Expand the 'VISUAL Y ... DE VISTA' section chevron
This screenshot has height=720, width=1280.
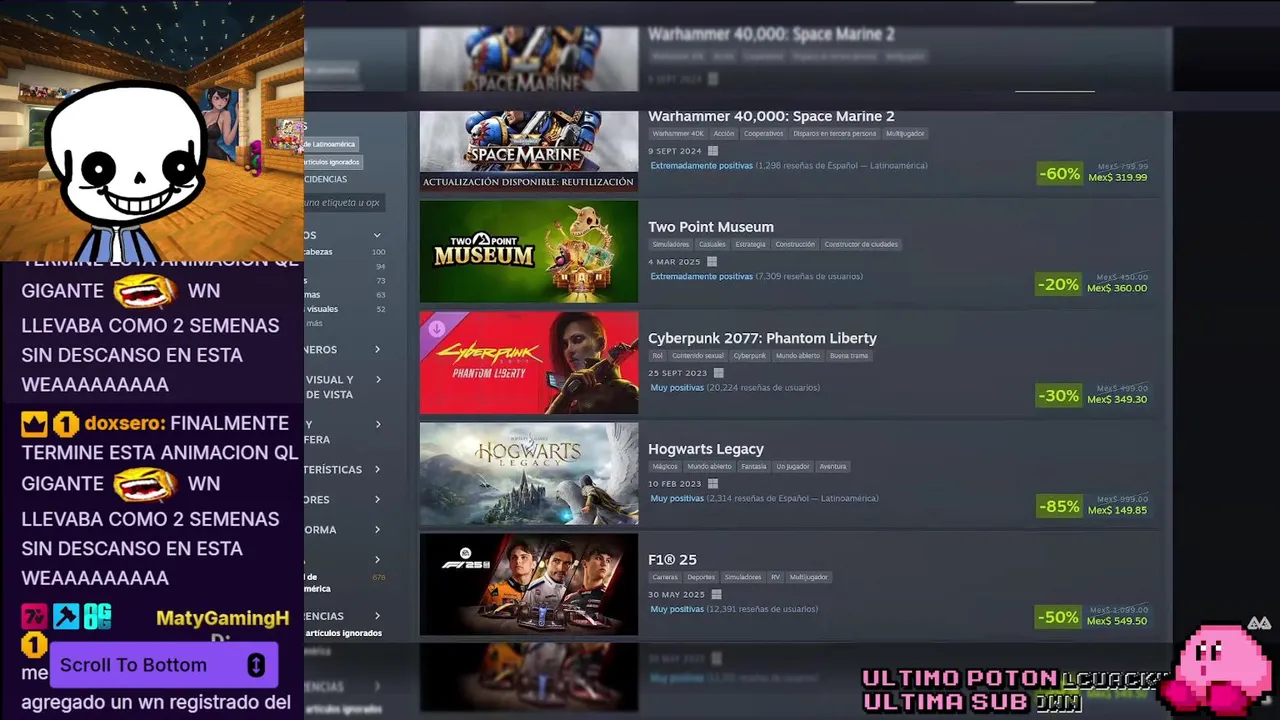coord(377,379)
